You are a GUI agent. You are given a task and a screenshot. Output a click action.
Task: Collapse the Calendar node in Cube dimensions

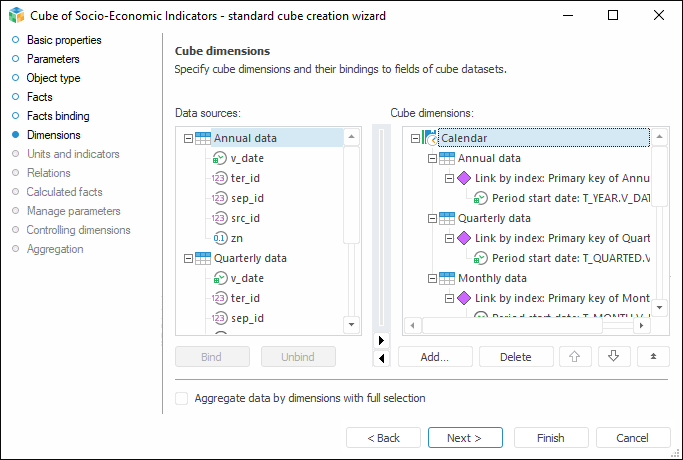coord(417,139)
